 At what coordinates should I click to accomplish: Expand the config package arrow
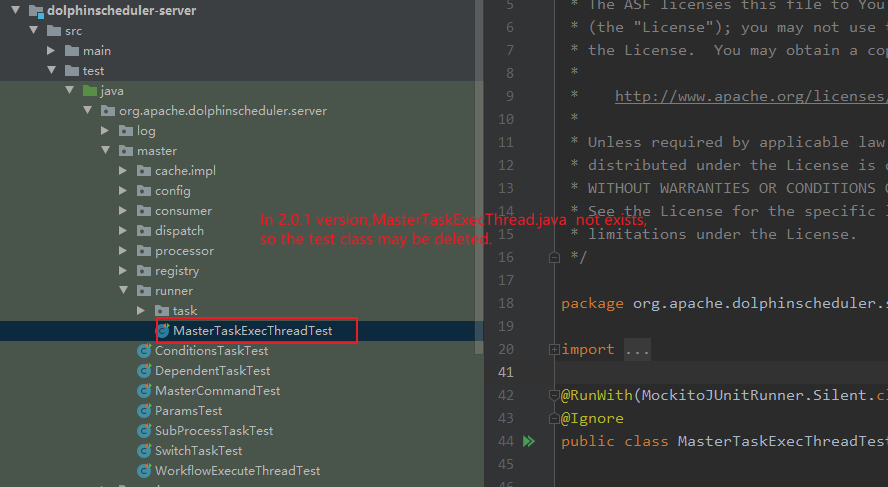coord(123,190)
